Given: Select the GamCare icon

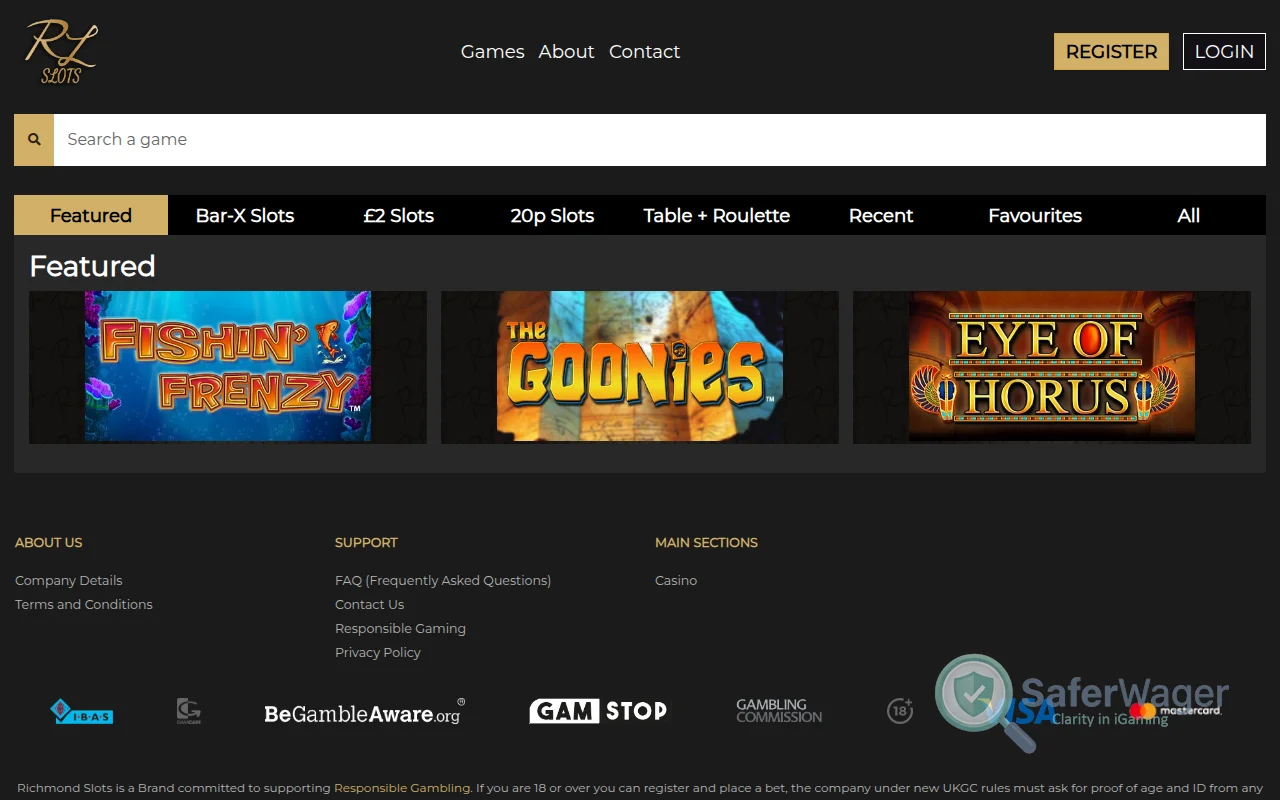Looking at the screenshot, I should (188, 711).
